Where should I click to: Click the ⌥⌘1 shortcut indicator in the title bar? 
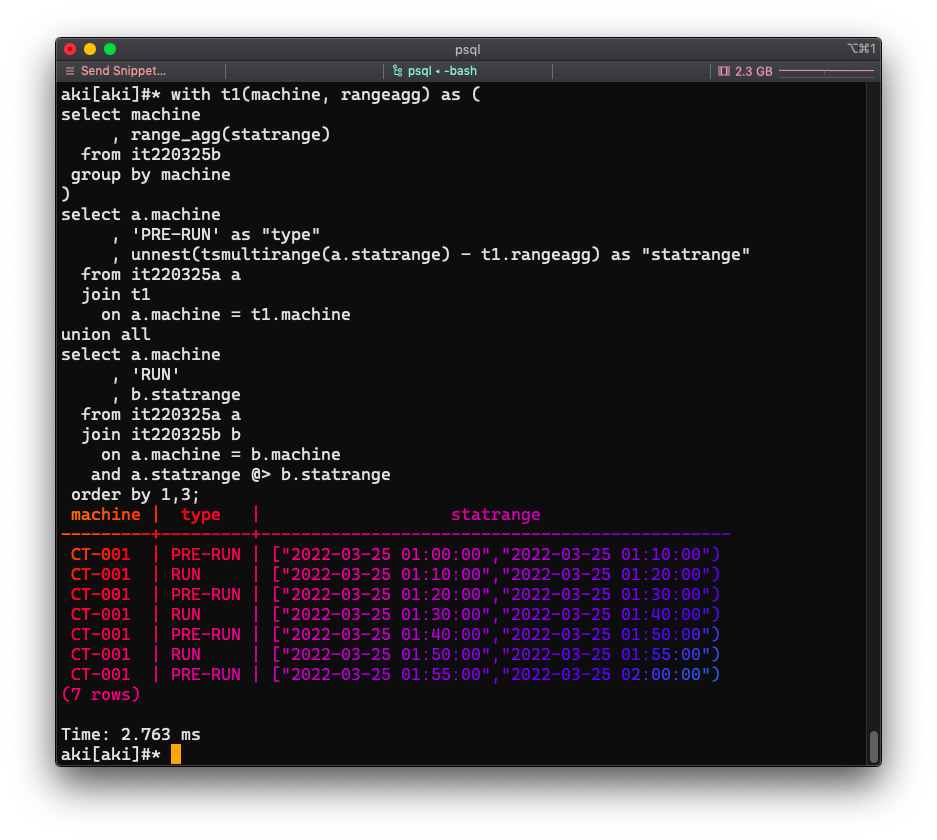[861, 48]
